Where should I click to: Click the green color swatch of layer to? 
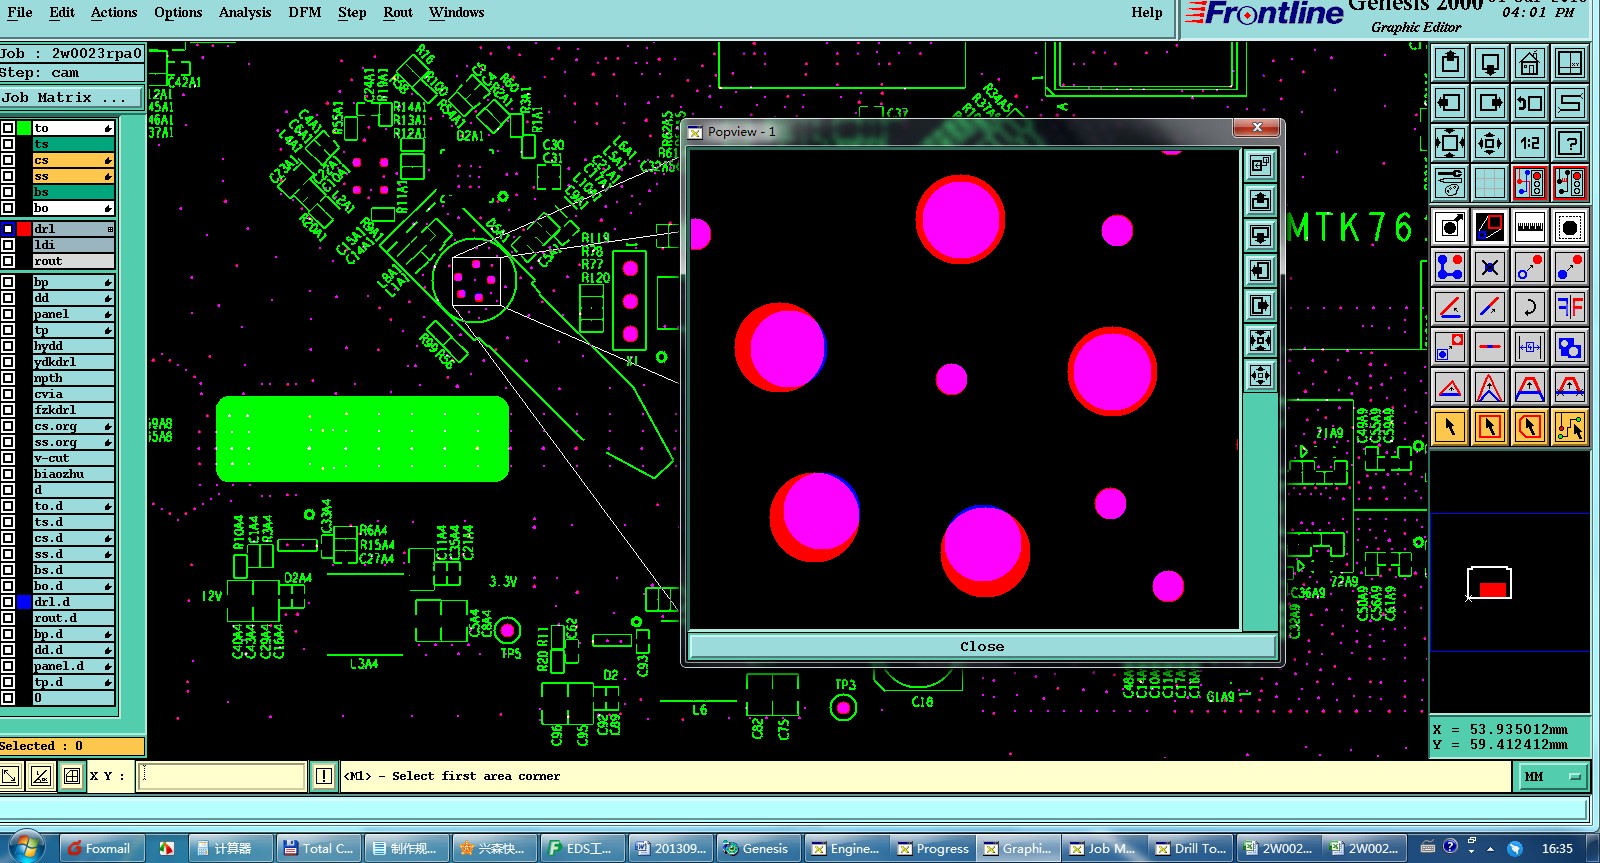click(24, 128)
